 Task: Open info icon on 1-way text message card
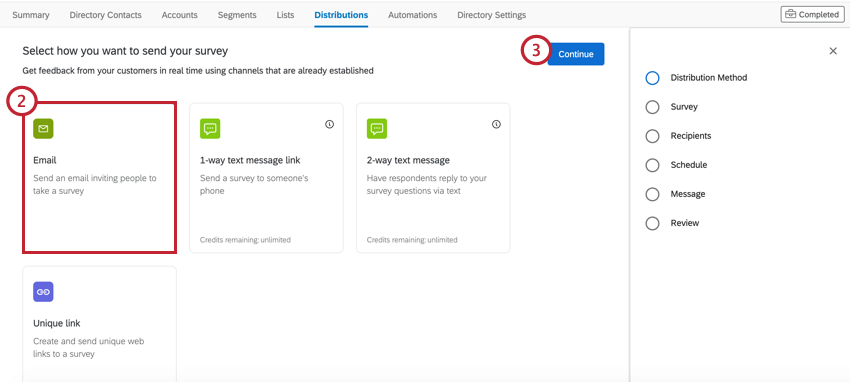[330, 124]
